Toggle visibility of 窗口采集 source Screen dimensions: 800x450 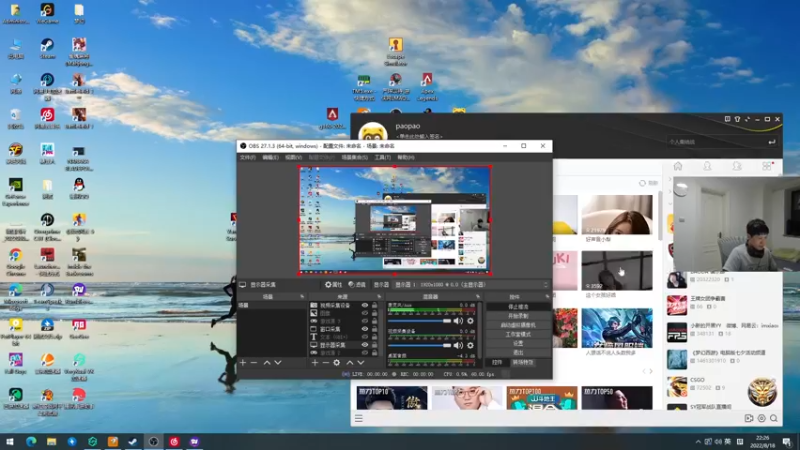pos(365,329)
